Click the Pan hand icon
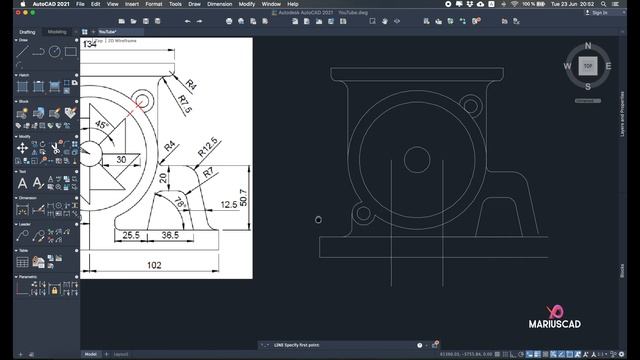The height and width of the screenshot is (360, 640). tap(384, 21)
